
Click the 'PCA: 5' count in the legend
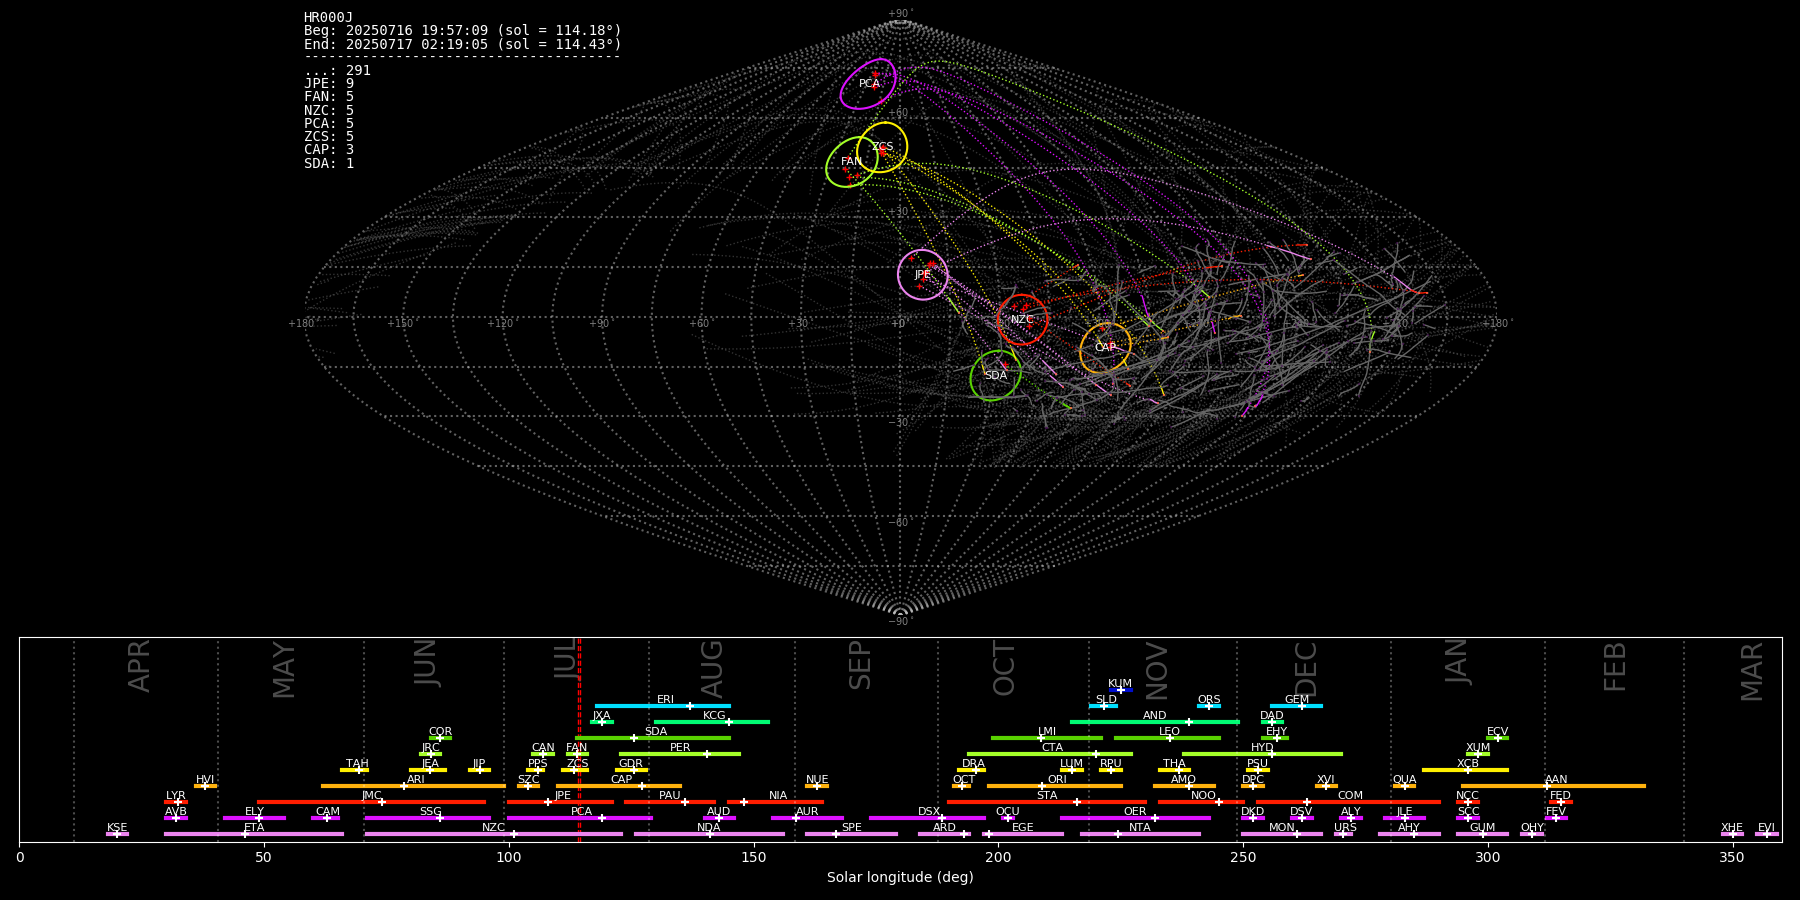[x=329, y=123]
